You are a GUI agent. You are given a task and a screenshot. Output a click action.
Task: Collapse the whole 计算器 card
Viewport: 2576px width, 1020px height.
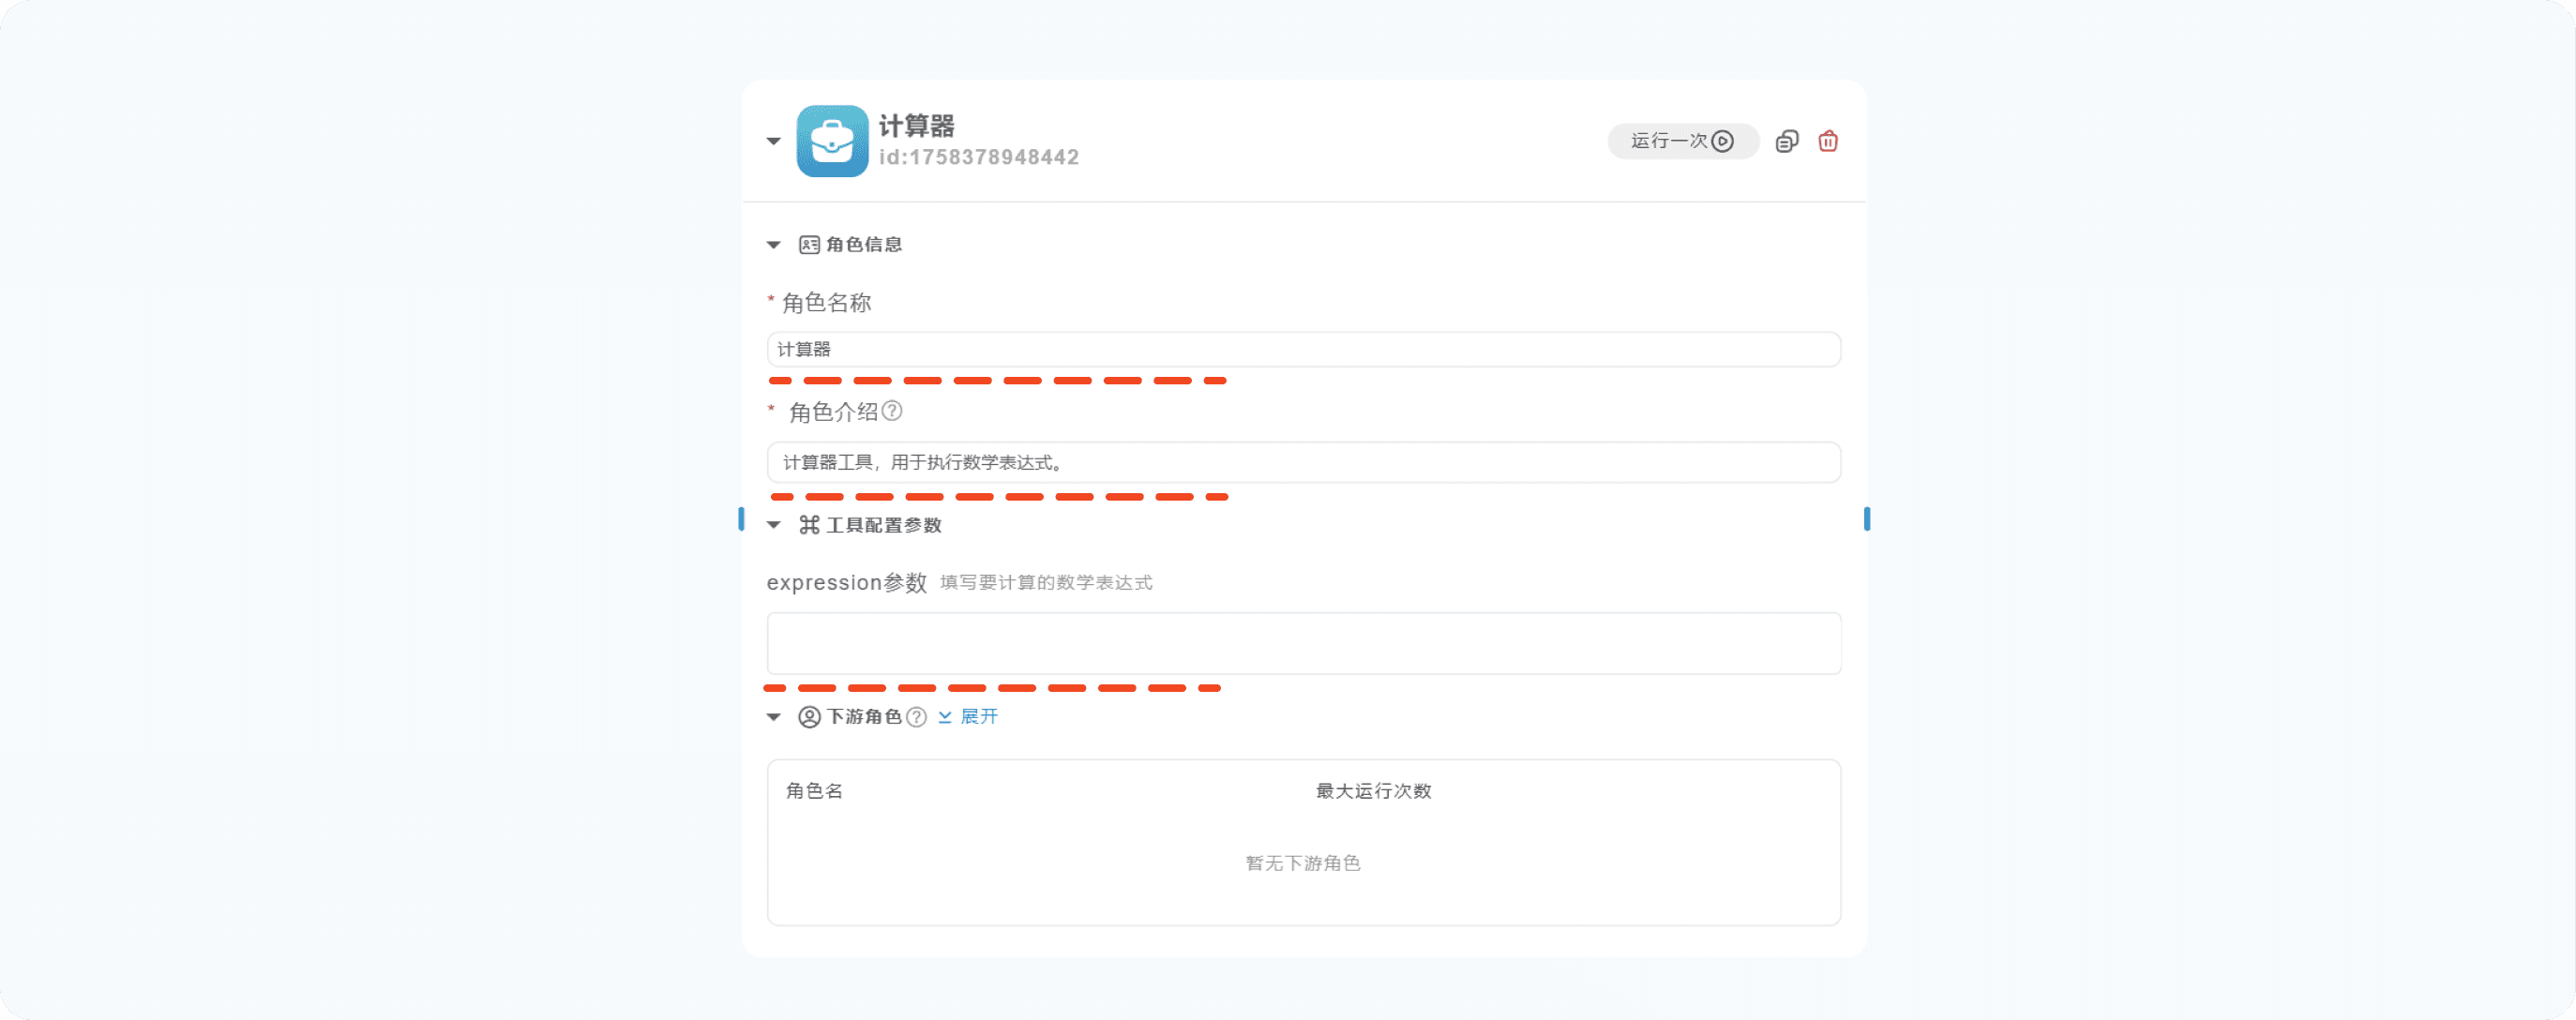(773, 141)
